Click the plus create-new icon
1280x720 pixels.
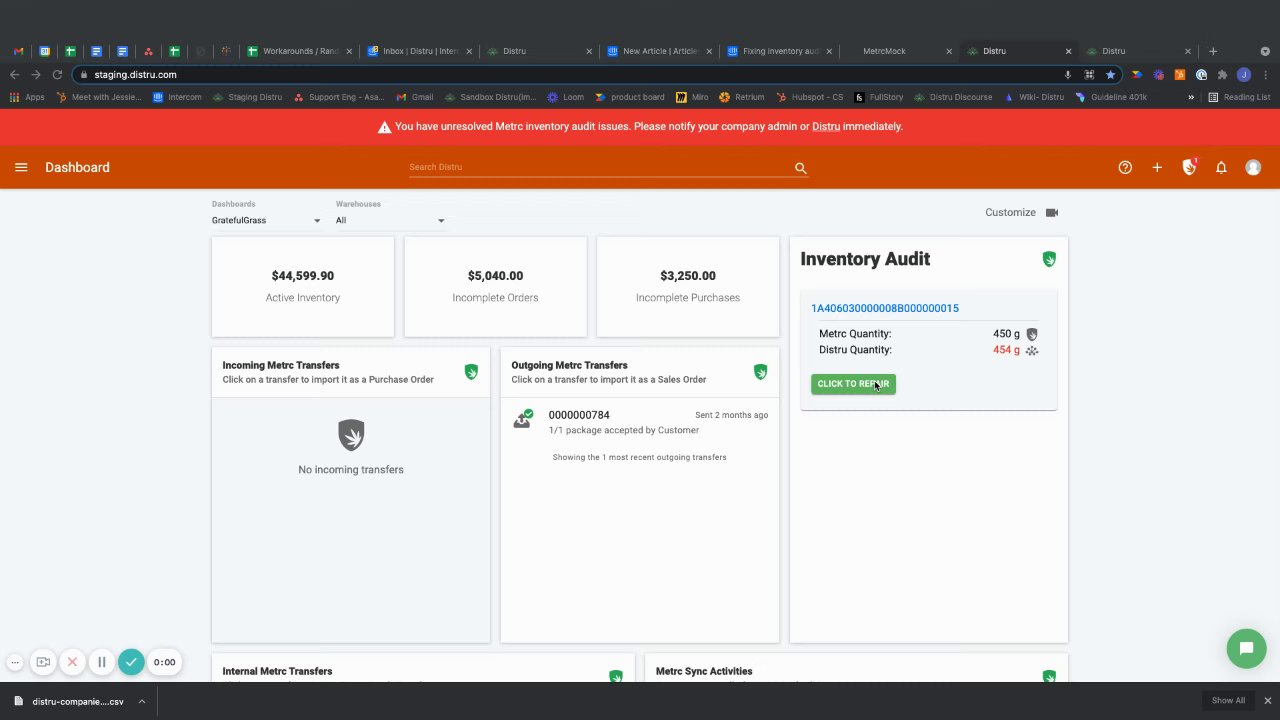pyautogui.click(x=1157, y=167)
